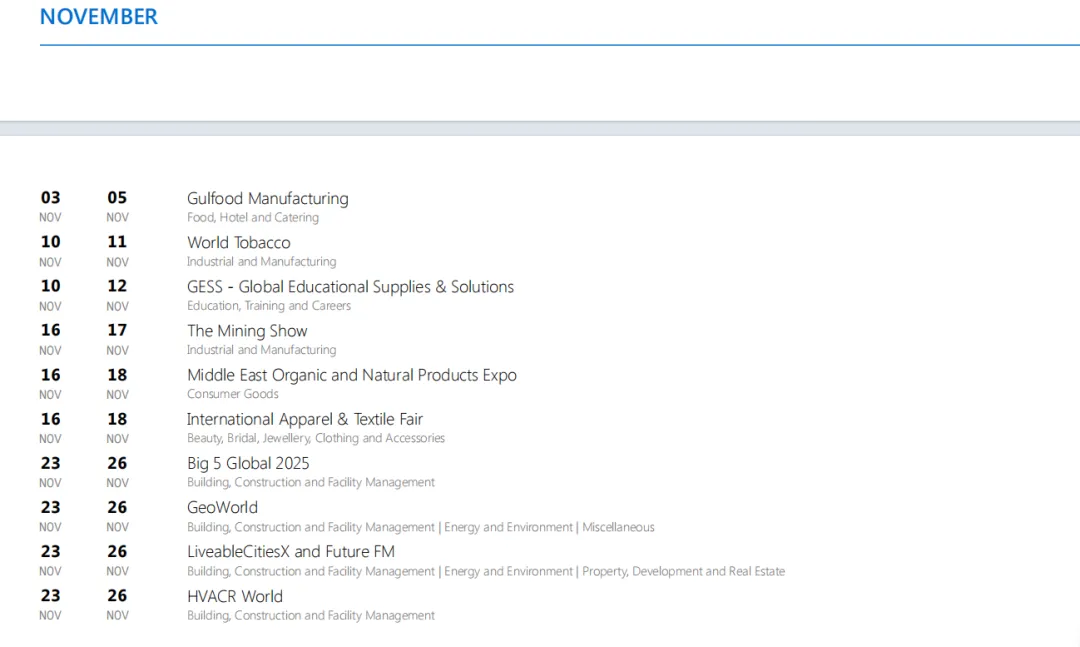Image resolution: width=1080 pixels, height=647 pixels.
Task: Click the NOVEMBER heading
Action: coord(98,17)
